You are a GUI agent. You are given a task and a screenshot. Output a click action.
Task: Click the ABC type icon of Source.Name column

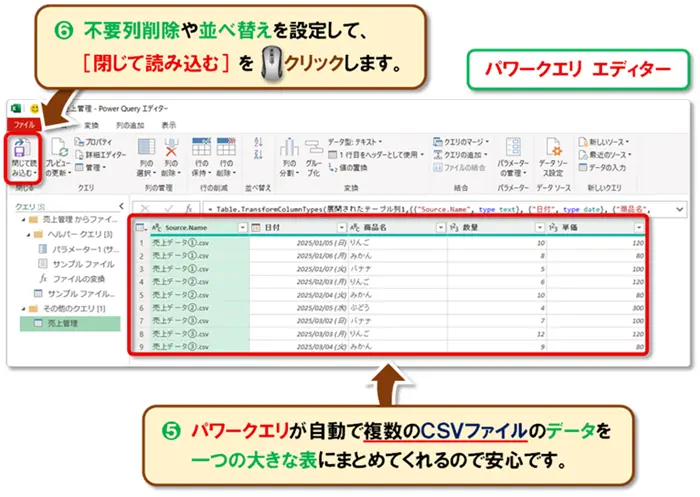pos(157,228)
